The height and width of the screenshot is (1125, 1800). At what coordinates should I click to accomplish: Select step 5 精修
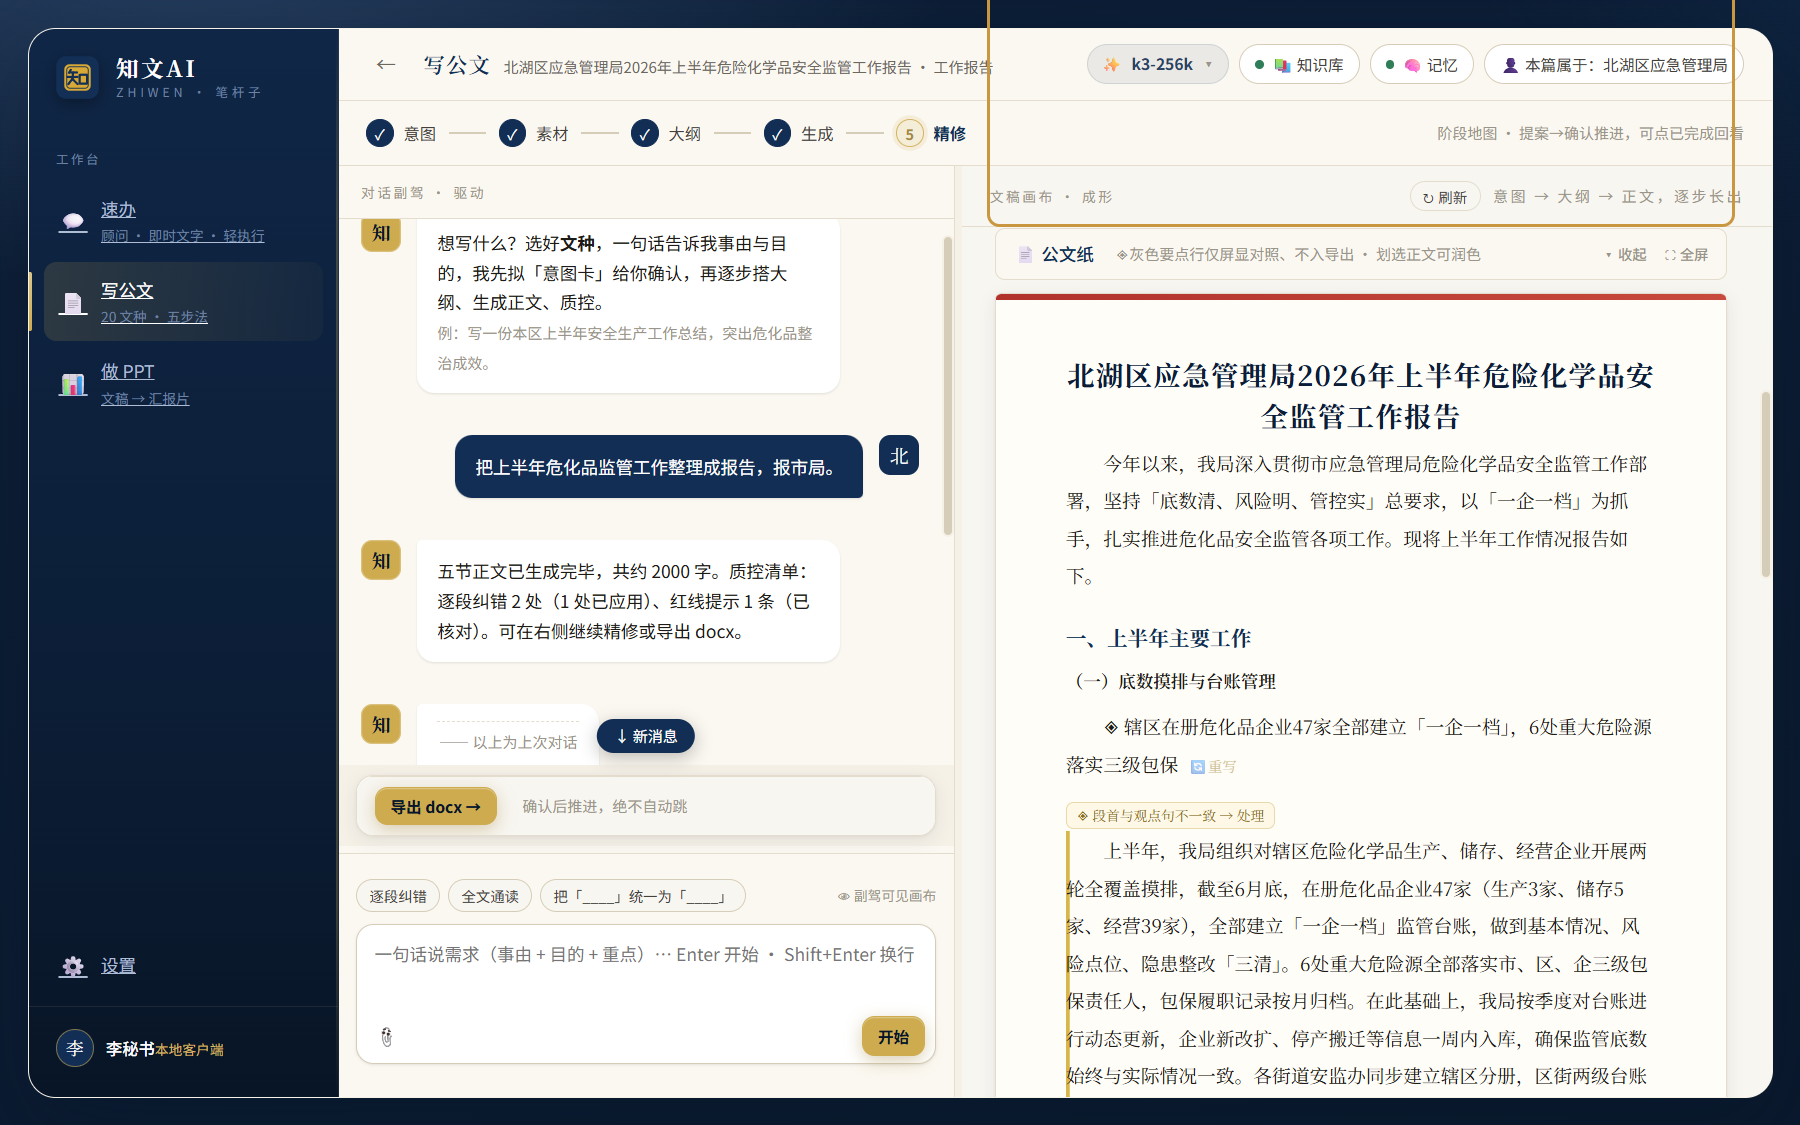(x=931, y=134)
